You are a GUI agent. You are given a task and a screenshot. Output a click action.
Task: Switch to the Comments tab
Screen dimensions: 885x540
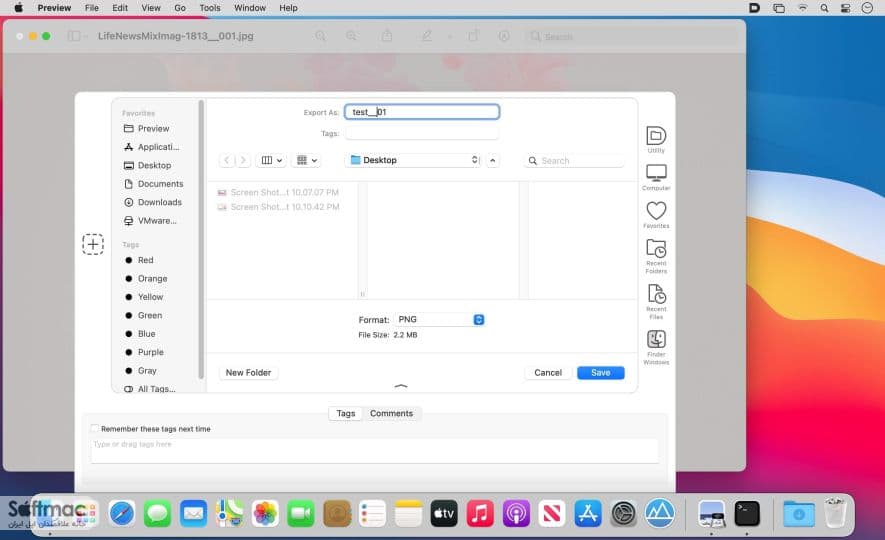[391, 414]
